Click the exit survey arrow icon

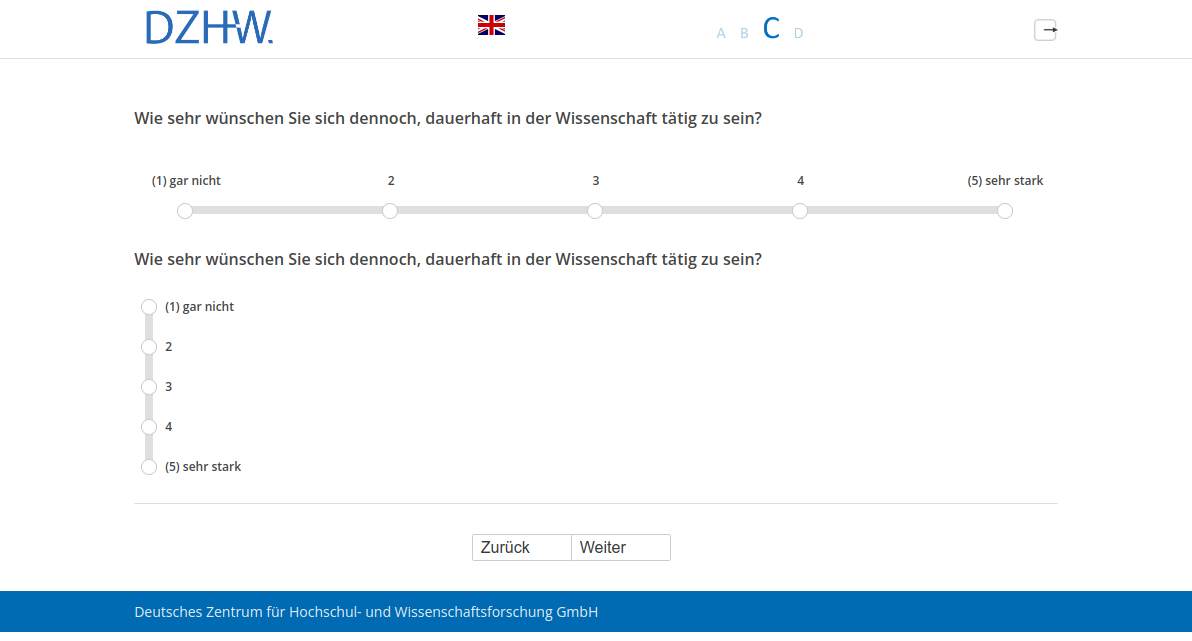click(1045, 30)
